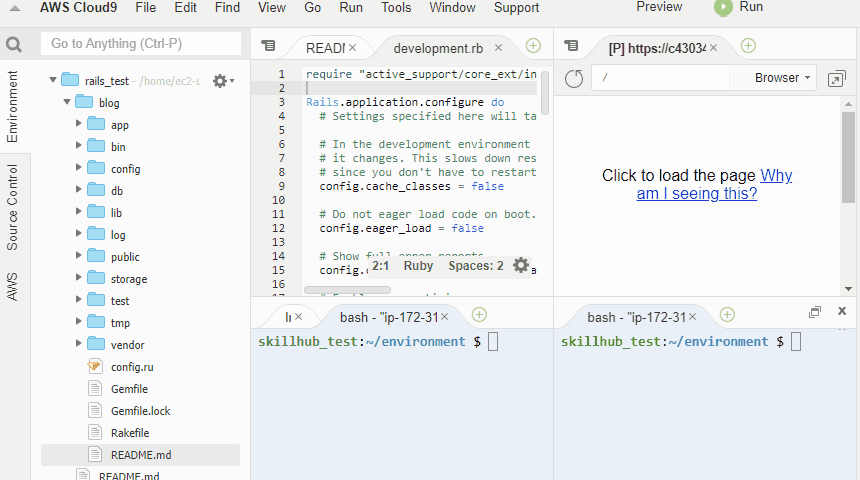Click the preview URL path field
The image size is (860, 480).
click(660, 78)
